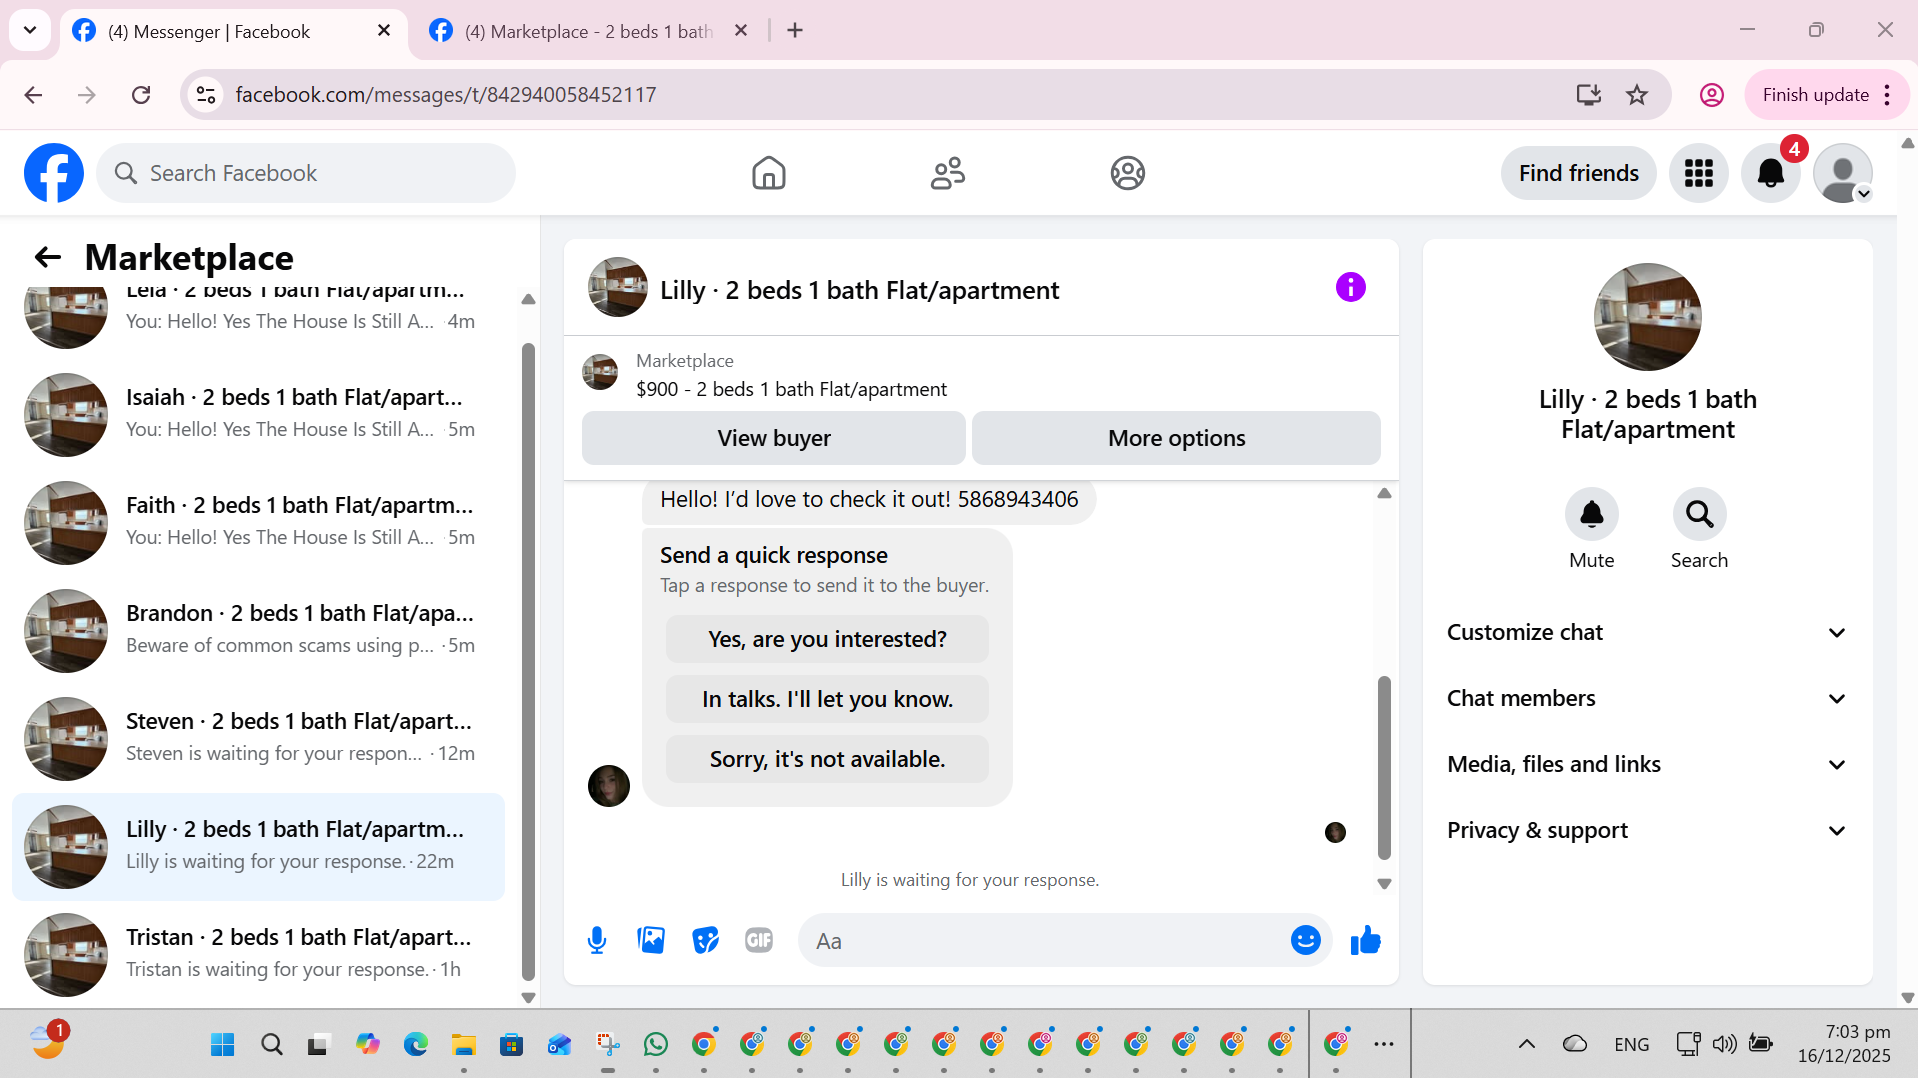This screenshot has height=1078, width=1918.
Task: Mute this chat with the bell icon
Action: pos(1591,514)
